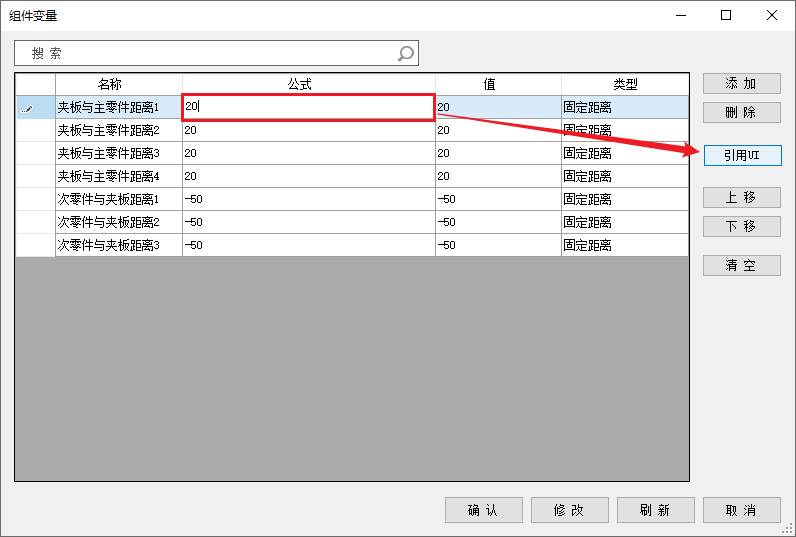This screenshot has width=796, height=537.
Task: Confirm with the 确认 button
Action: (x=484, y=510)
